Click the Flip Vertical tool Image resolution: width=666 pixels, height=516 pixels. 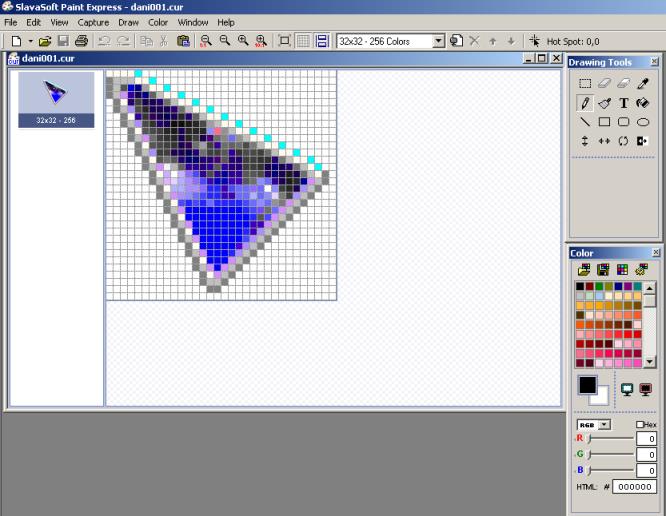coord(585,141)
